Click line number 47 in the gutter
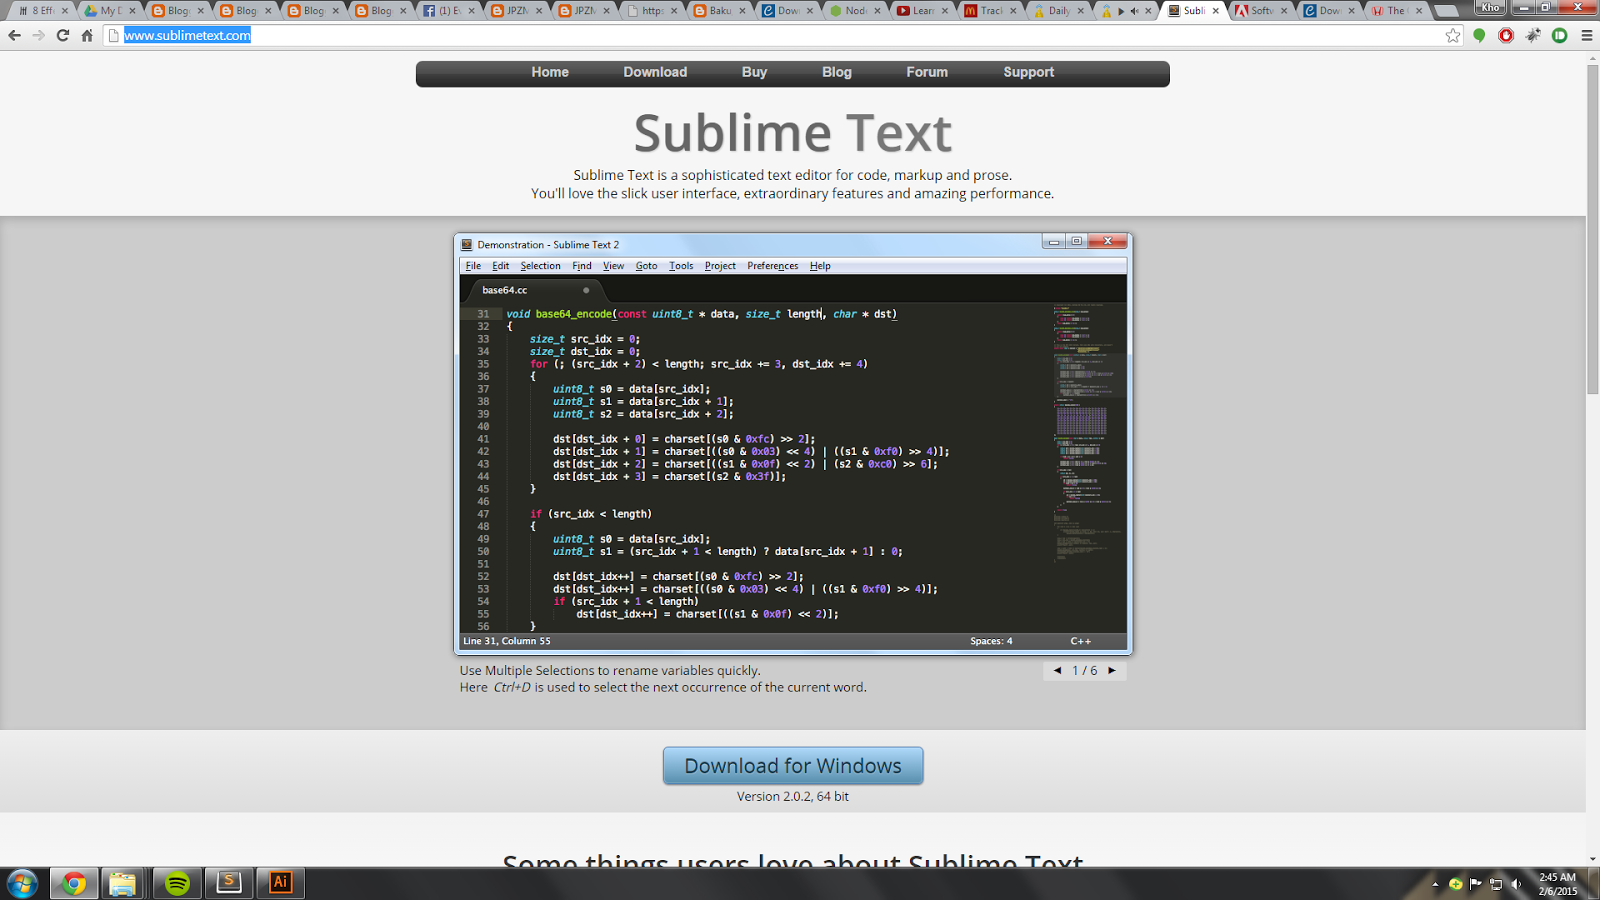Image resolution: width=1600 pixels, height=900 pixels. pyautogui.click(x=483, y=514)
